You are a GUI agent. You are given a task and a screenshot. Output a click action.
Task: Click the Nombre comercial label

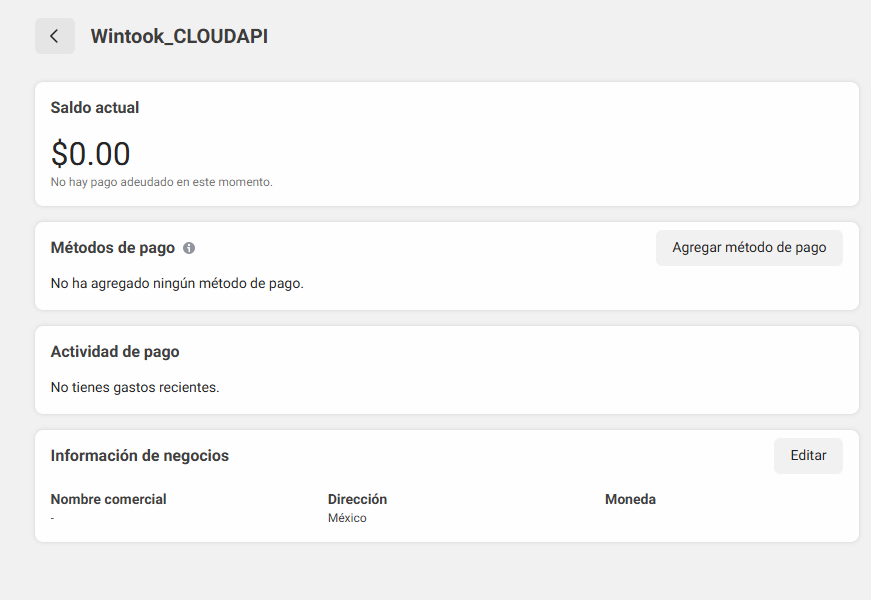(108, 499)
